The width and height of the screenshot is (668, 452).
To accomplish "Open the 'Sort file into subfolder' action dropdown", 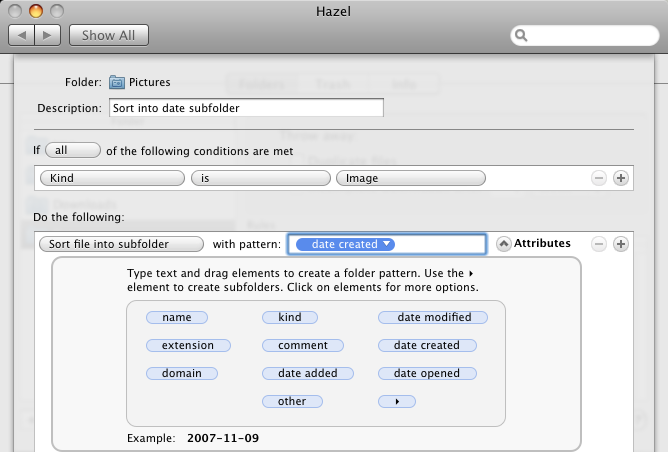I will (121, 244).
